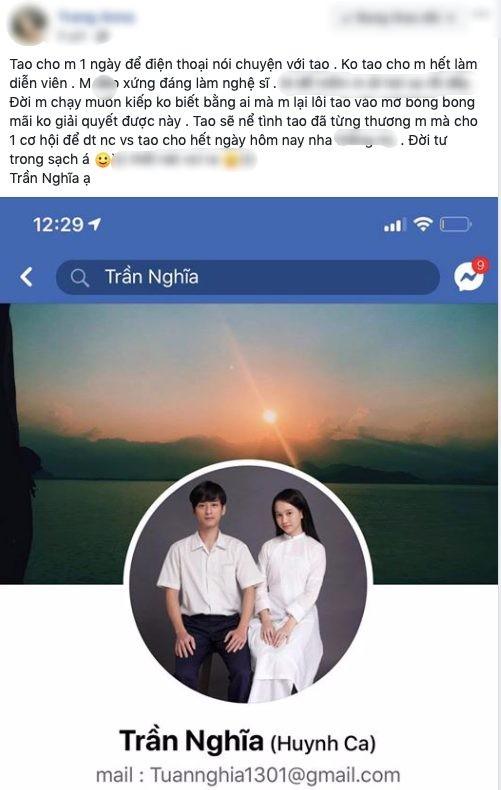Image resolution: width=501 pixels, height=790 pixels.
Task: Tap the back chevron arrow
Action: coord(26,277)
